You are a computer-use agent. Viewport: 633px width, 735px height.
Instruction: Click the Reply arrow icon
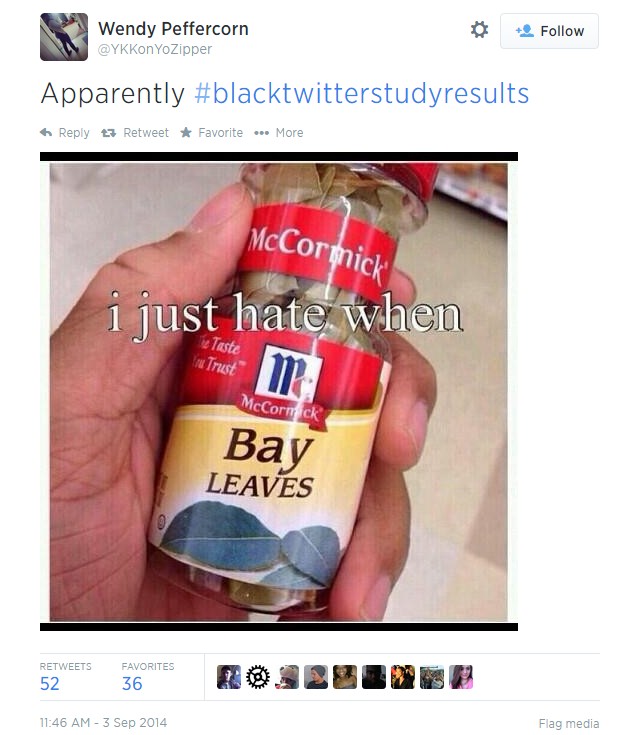[46, 133]
